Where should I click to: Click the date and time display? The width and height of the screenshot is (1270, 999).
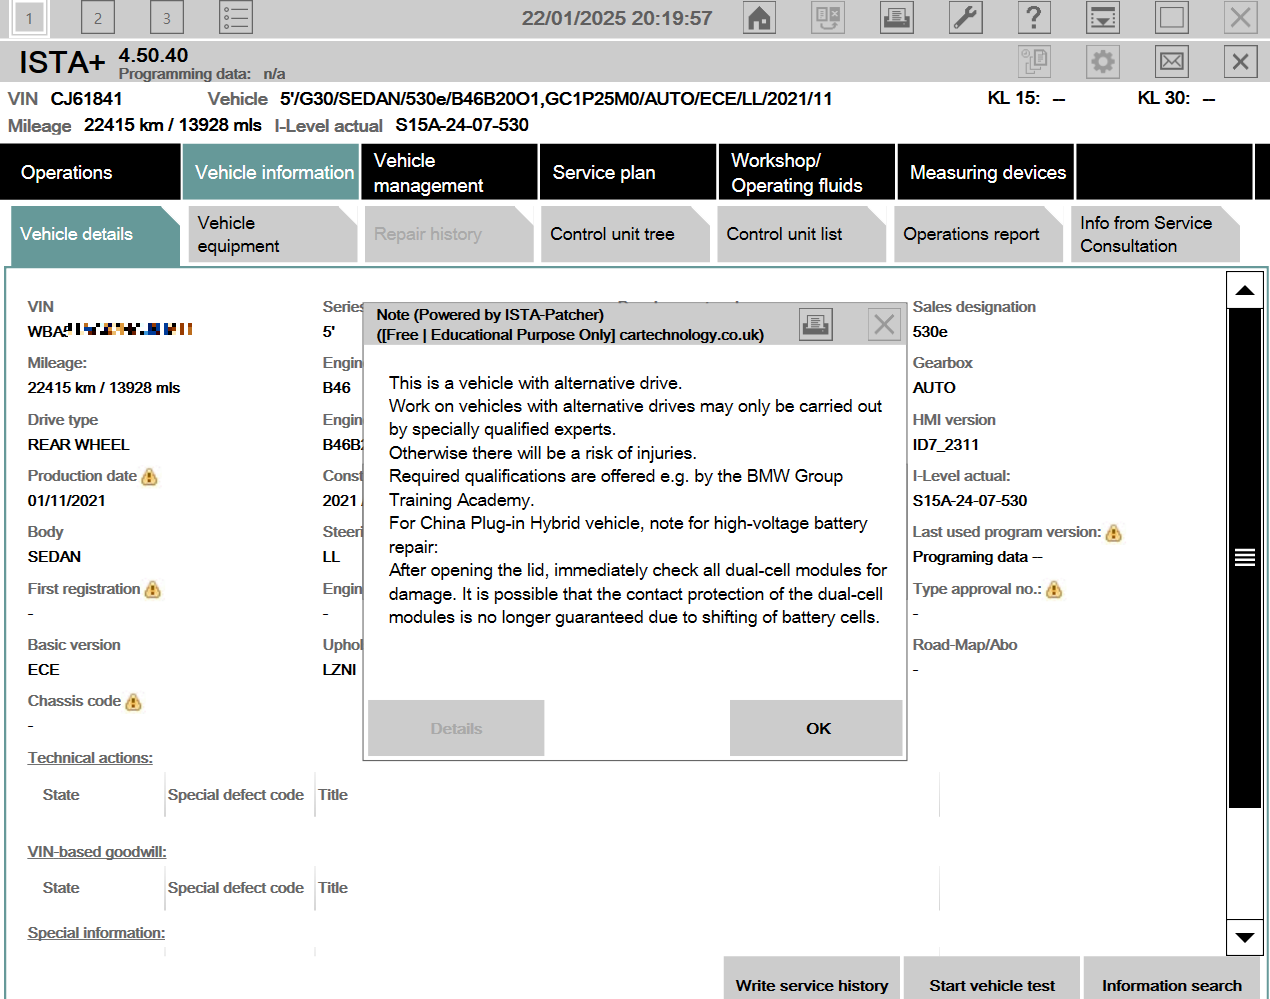coord(617,18)
